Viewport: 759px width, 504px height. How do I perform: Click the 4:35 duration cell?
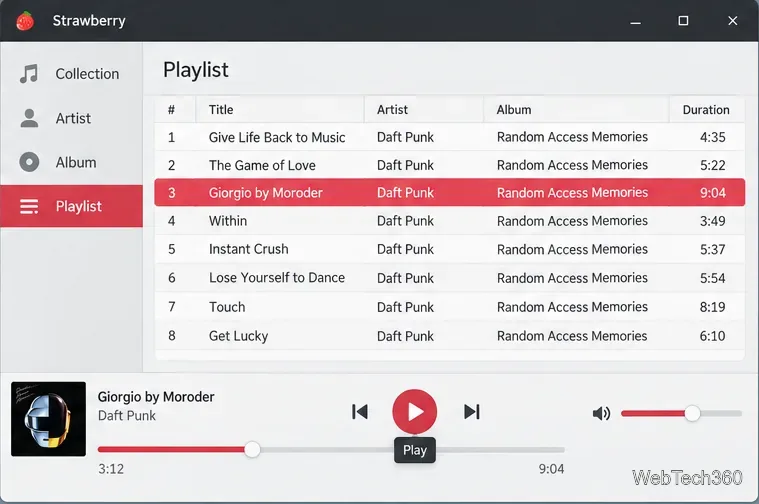(x=713, y=137)
